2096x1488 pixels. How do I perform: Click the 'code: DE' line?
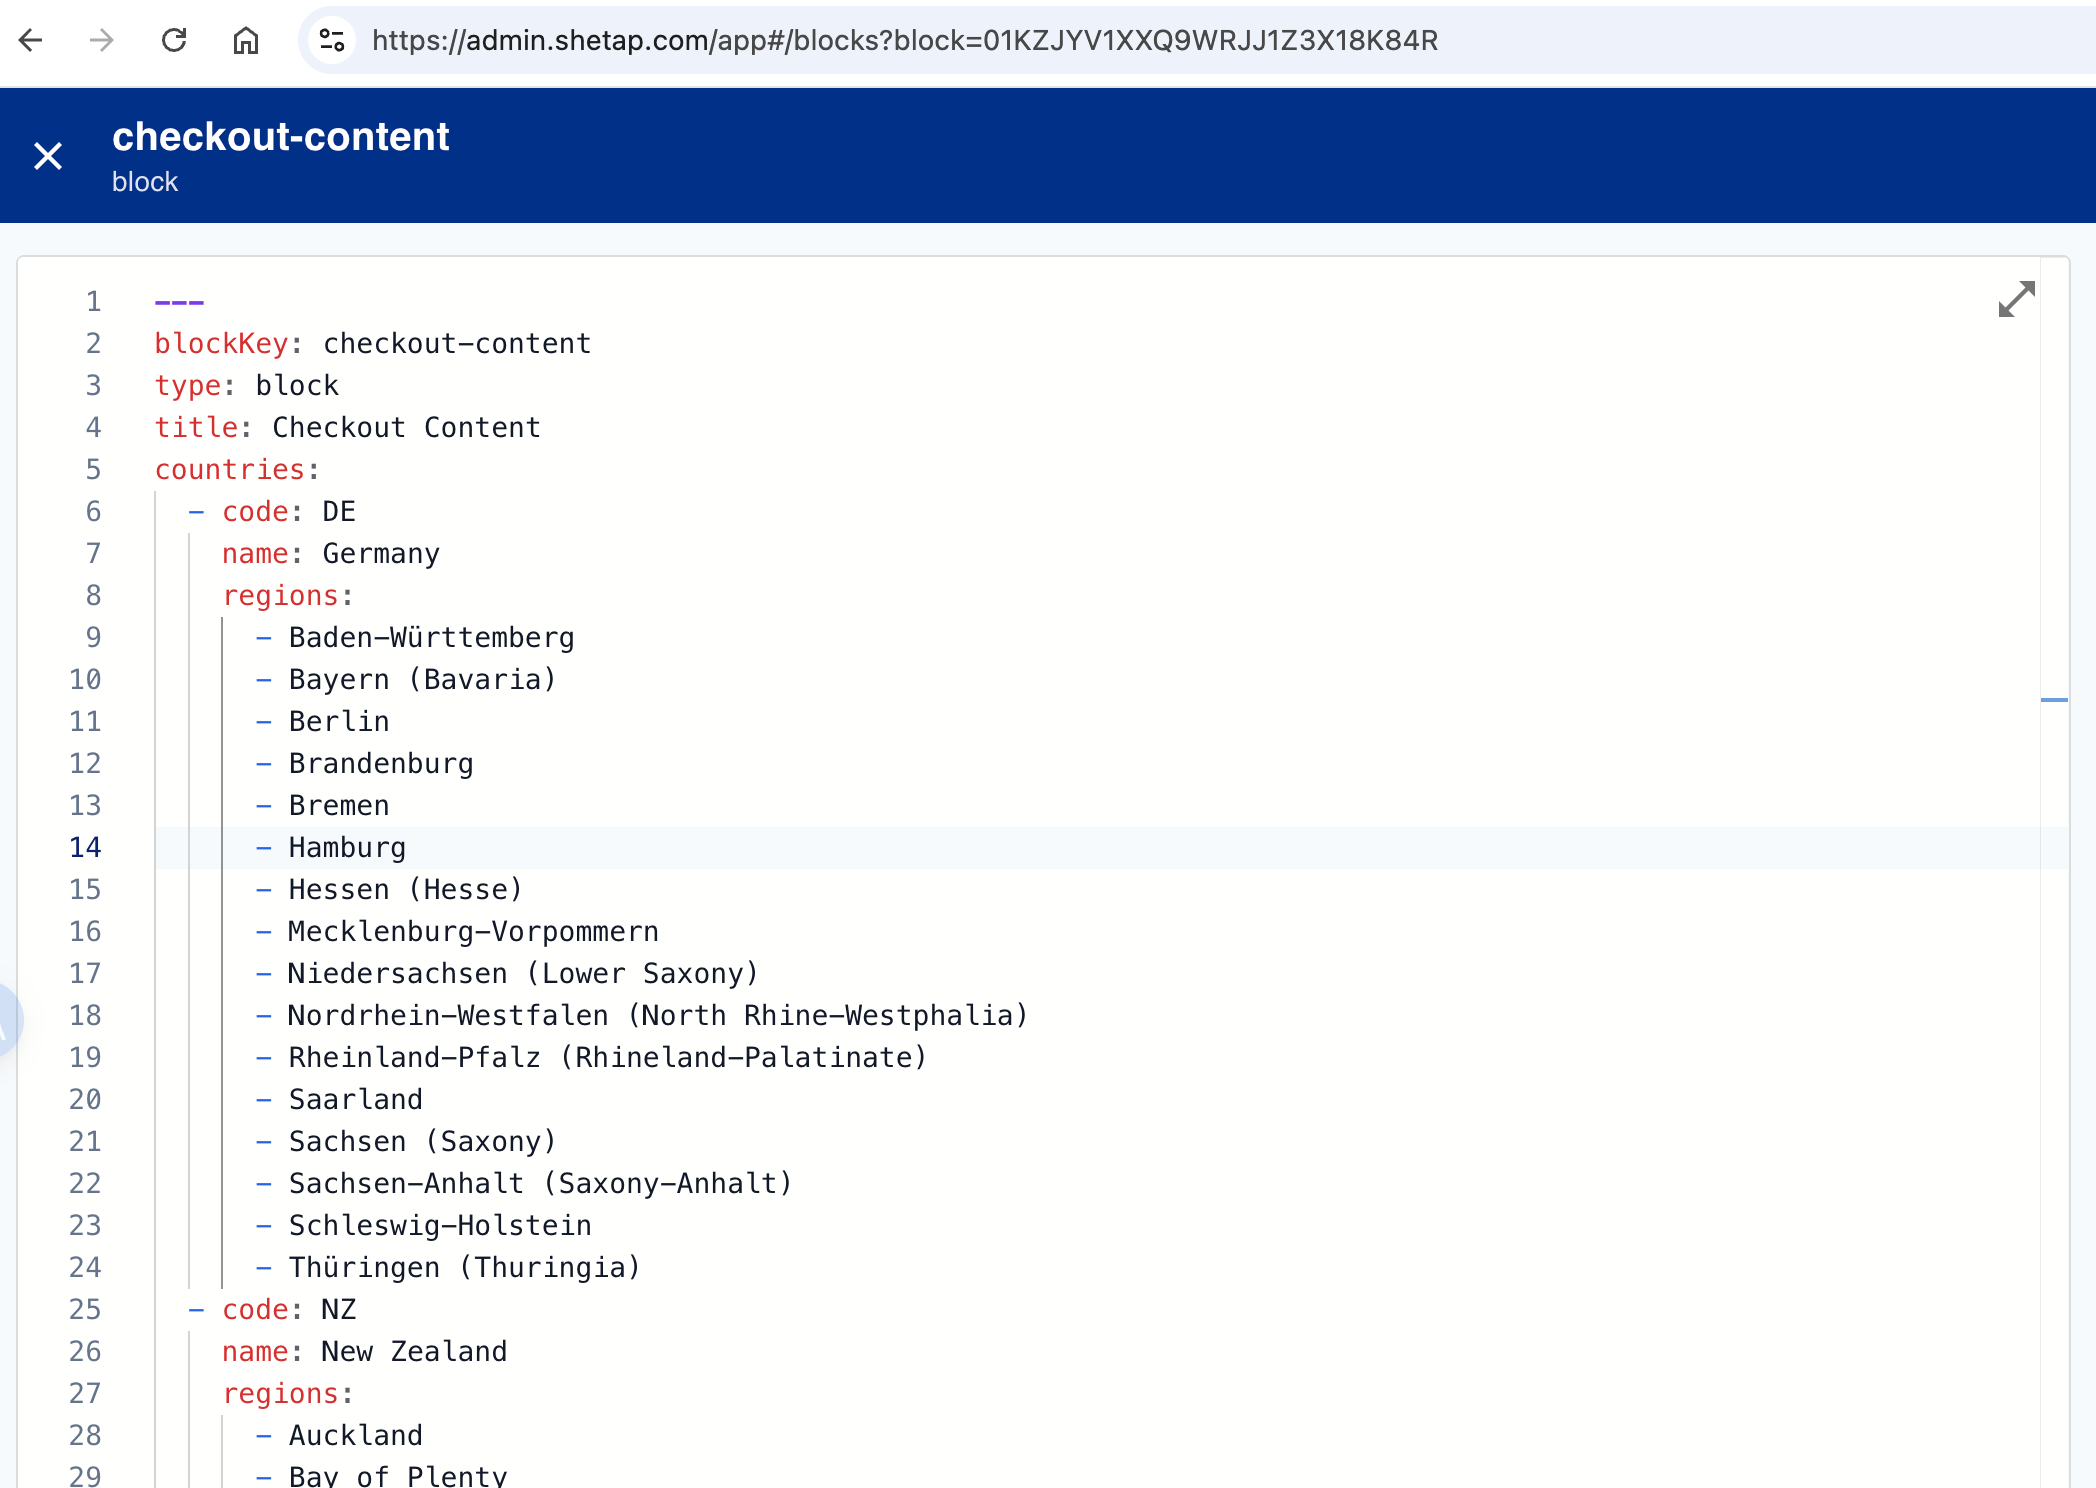[289, 511]
